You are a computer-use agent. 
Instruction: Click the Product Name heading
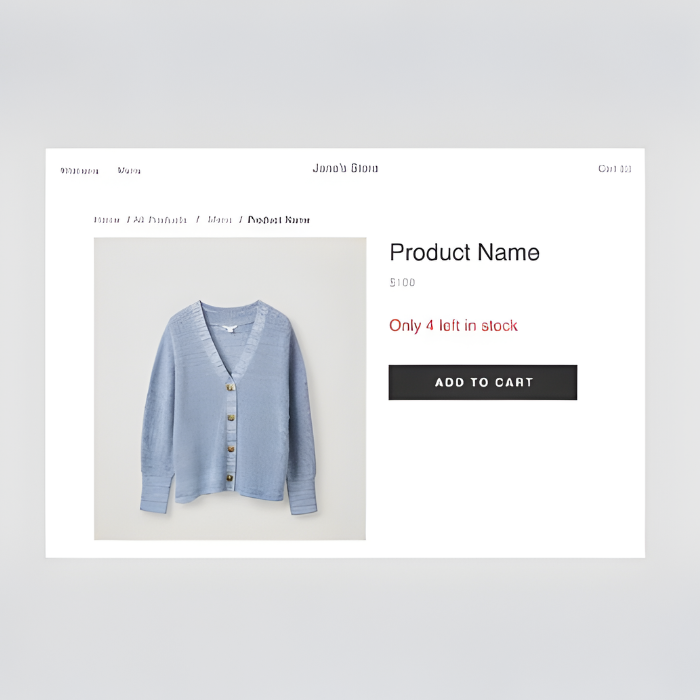[x=464, y=253]
